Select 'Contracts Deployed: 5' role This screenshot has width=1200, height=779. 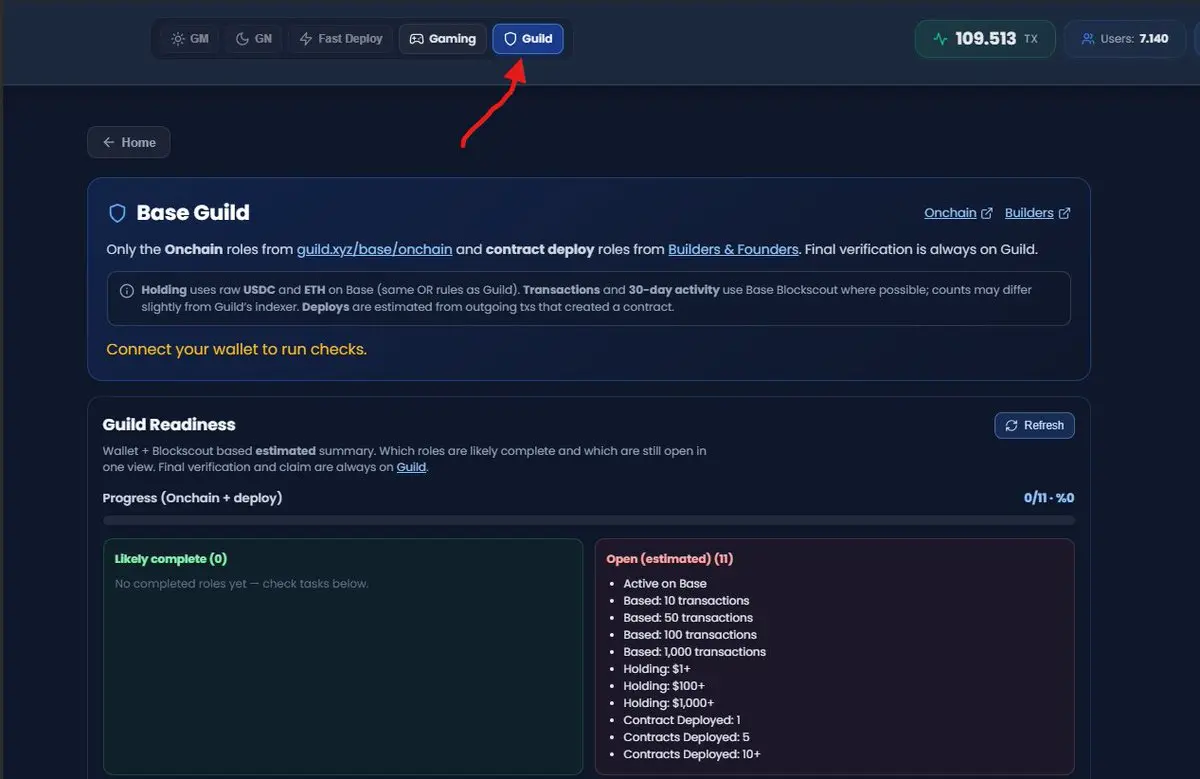click(686, 737)
